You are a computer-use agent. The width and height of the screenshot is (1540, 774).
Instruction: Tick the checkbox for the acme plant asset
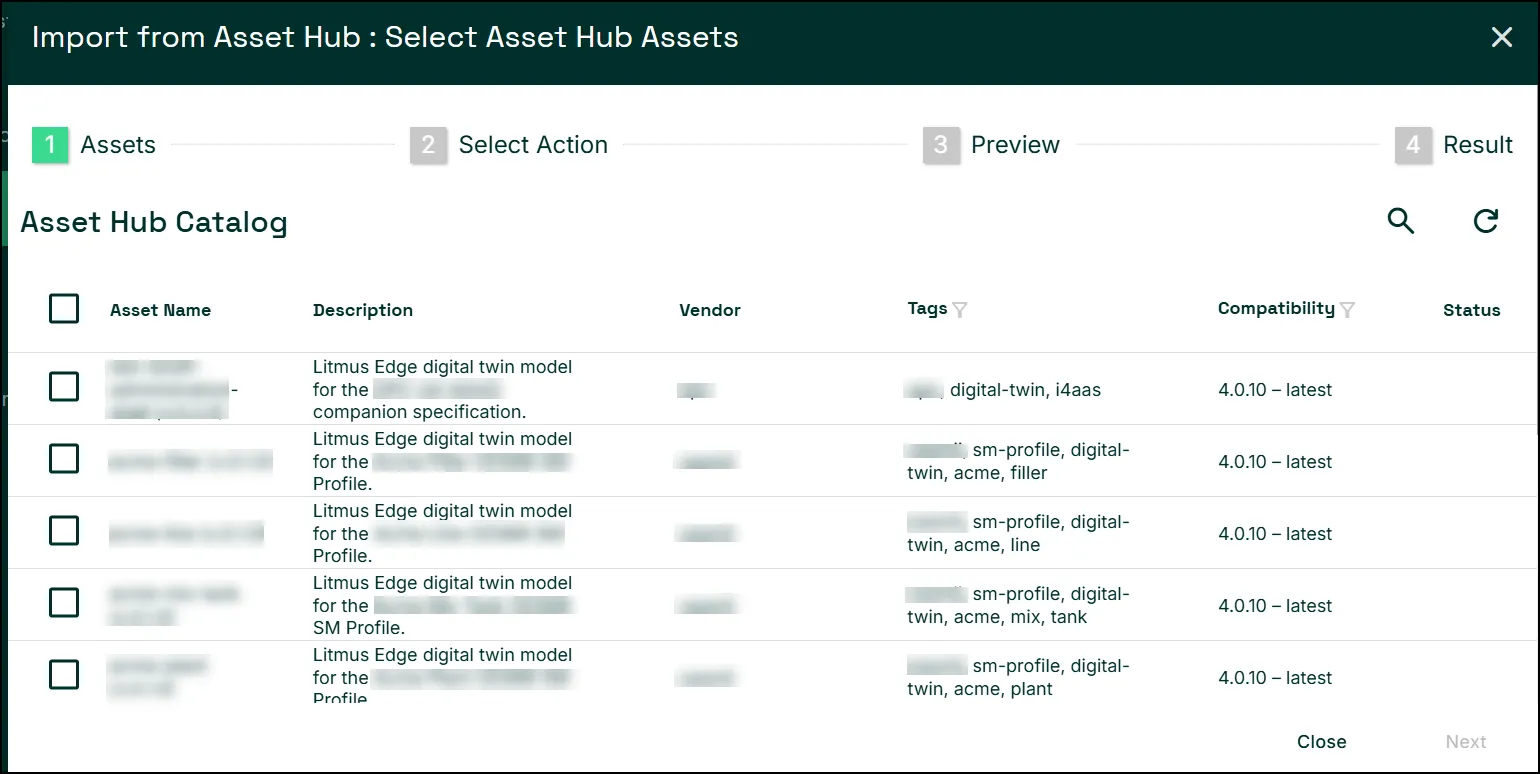tap(64, 674)
